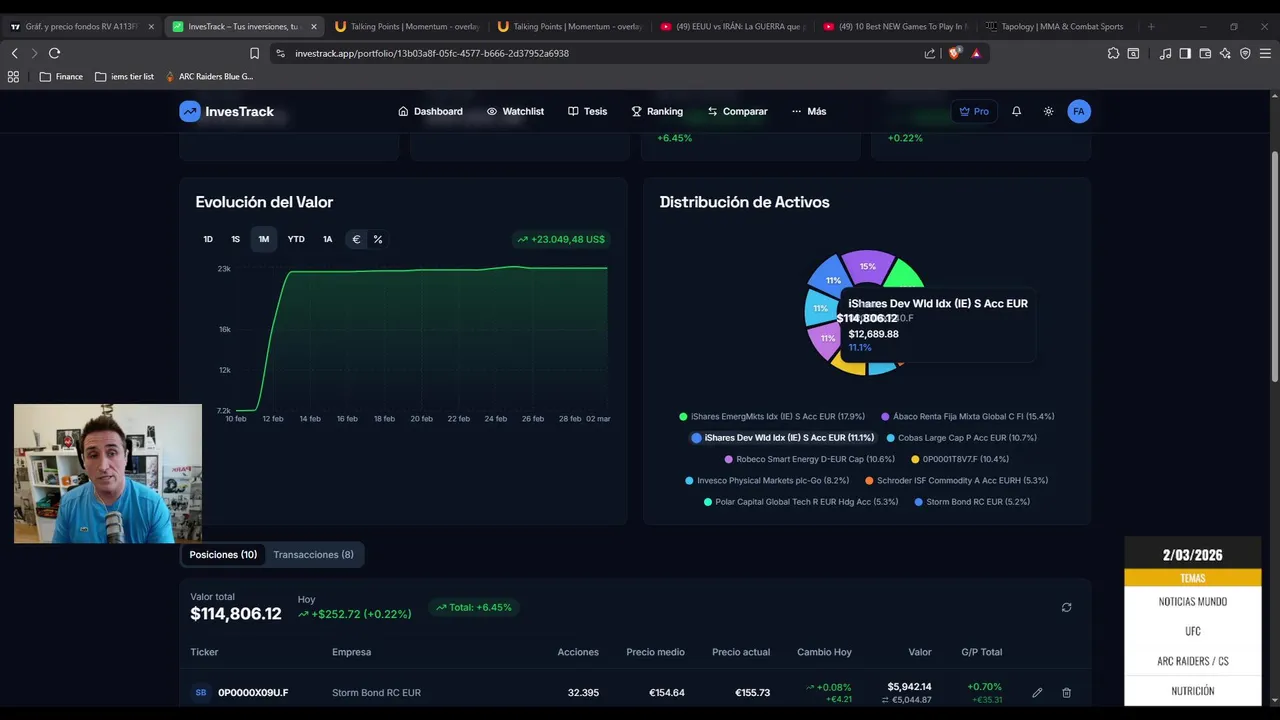Open Brave Rewards triangle icon
1280x720 pixels.
pyautogui.click(x=976, y=53)
